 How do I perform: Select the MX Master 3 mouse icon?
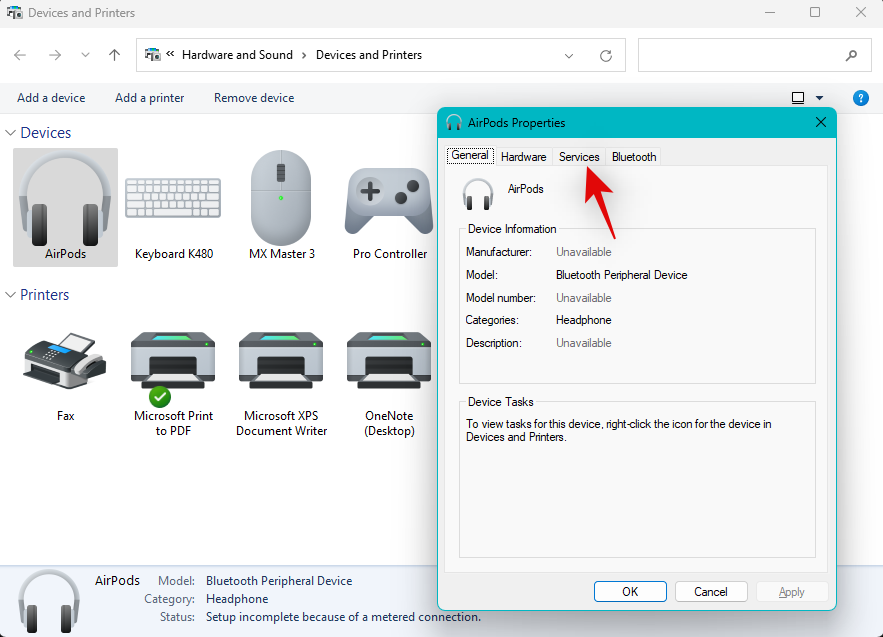[x=281, y=197]
